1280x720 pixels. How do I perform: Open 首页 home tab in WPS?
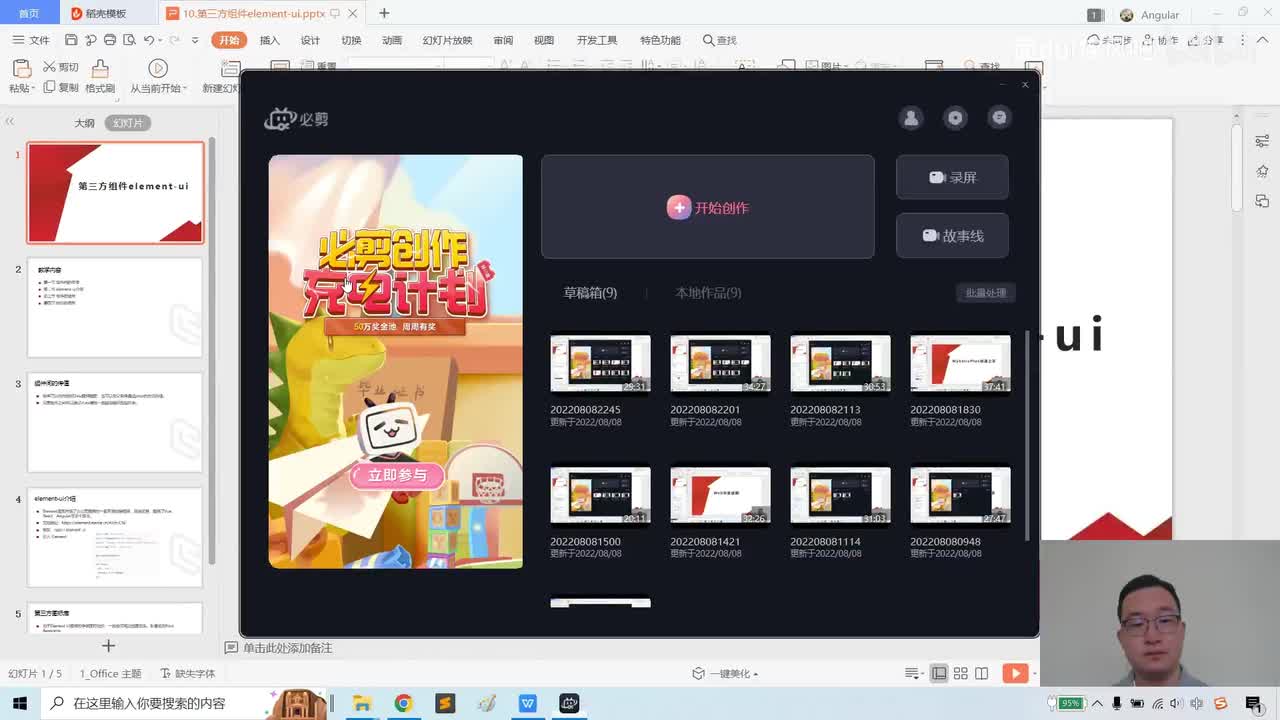(29, 14)
